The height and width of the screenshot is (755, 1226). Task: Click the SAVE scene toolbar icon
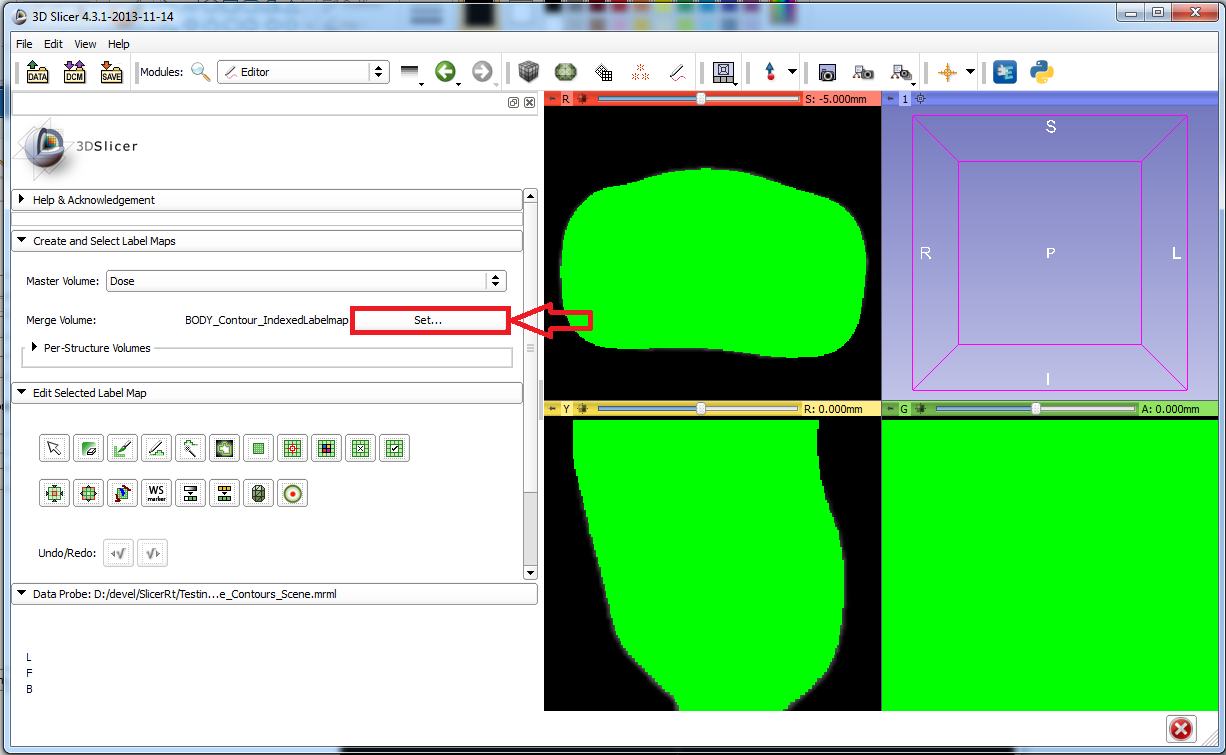pyautogui.click(x=111, y=72)
